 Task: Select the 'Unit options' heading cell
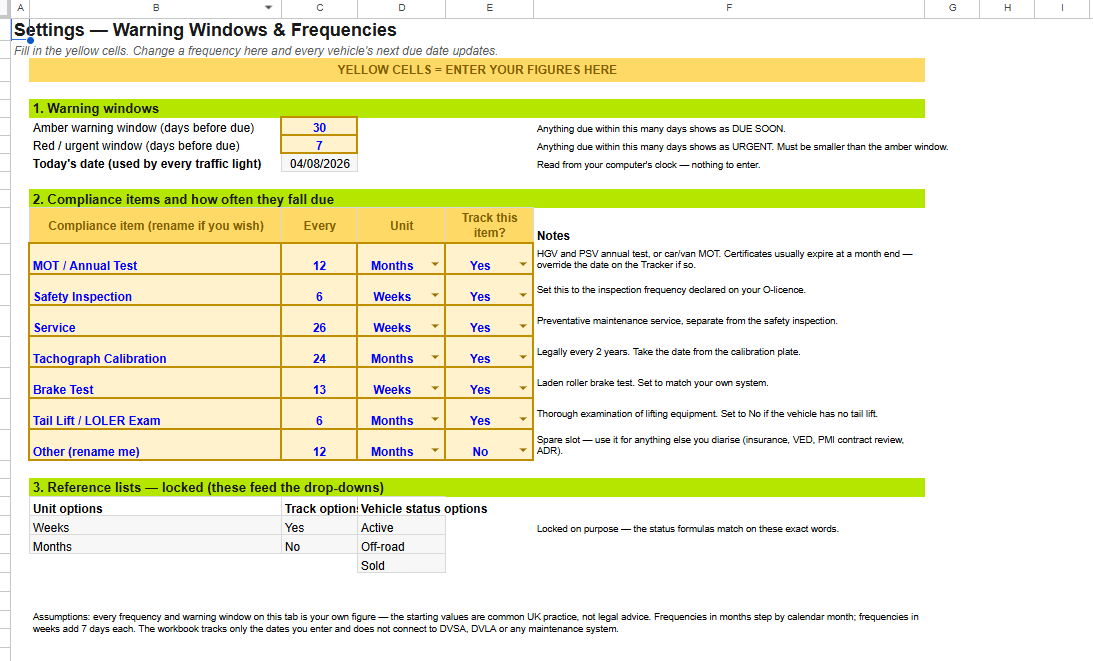pos(155,508)
